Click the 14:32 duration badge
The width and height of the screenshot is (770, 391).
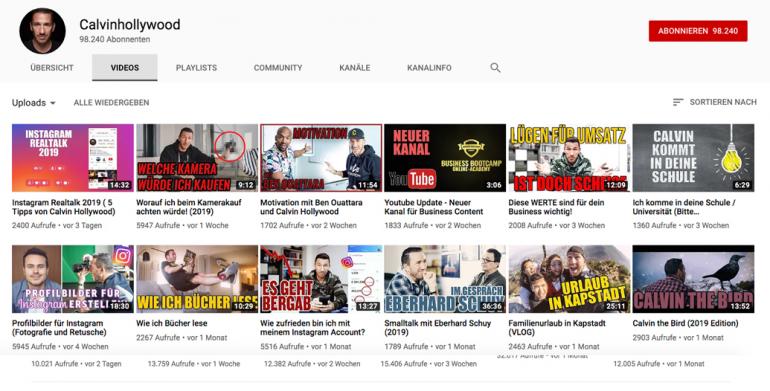[x=119, y=185]
